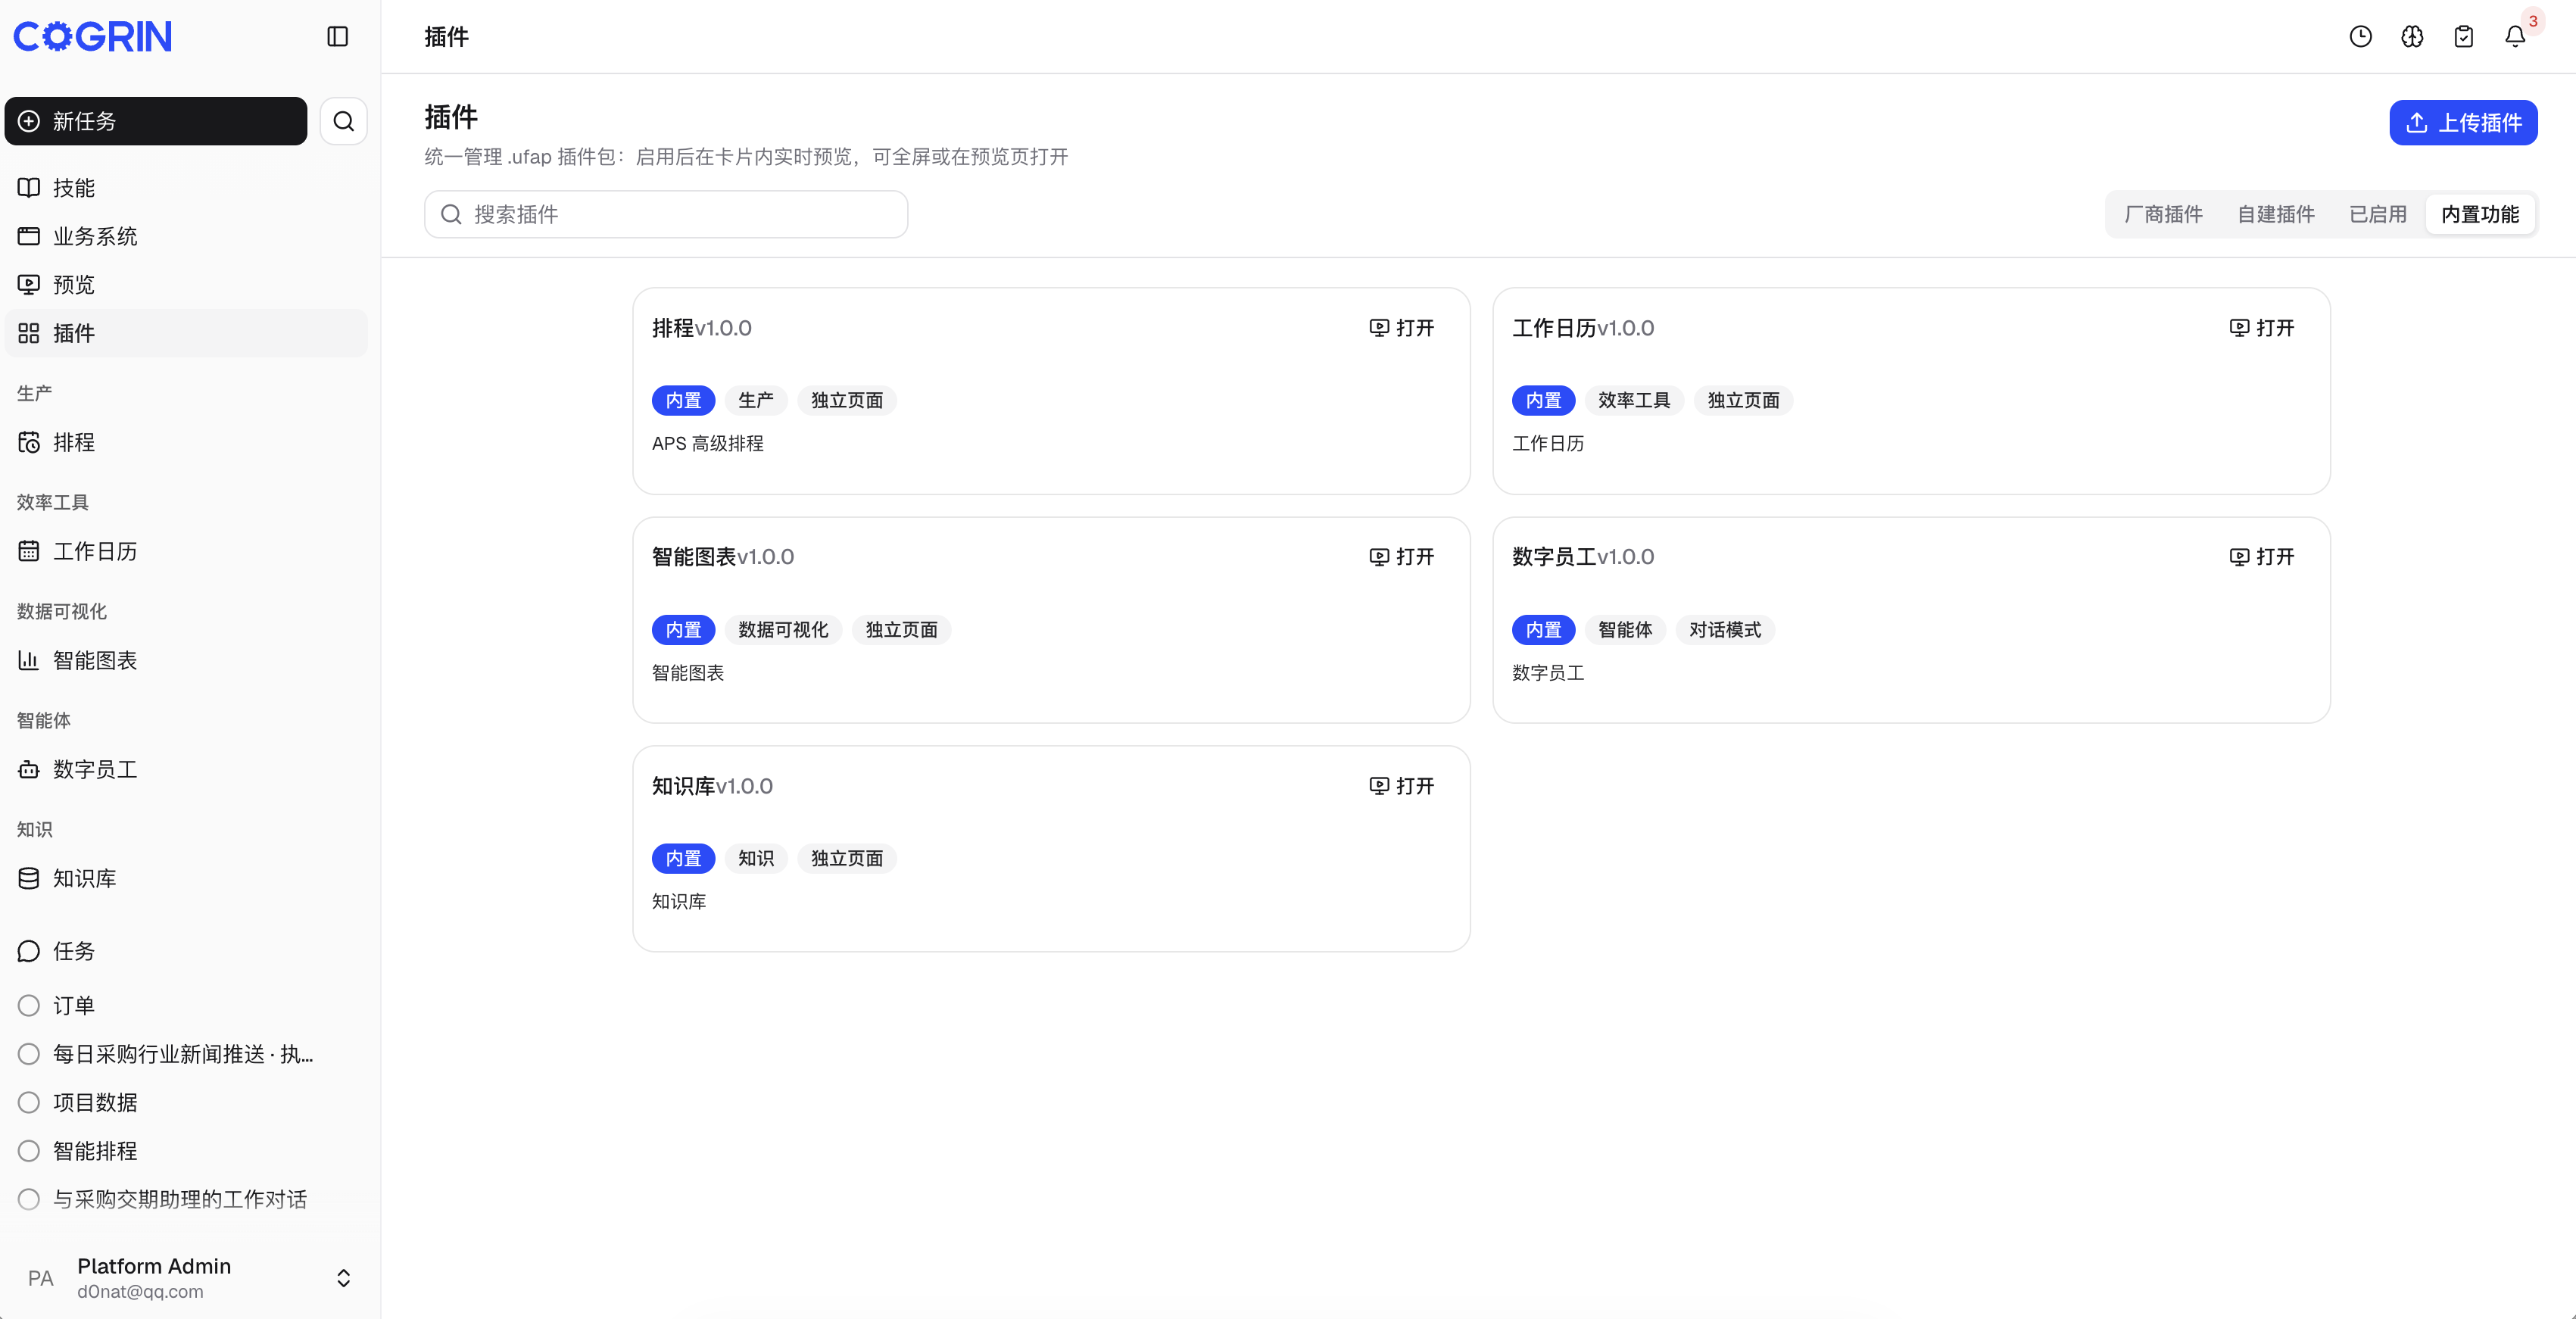Select the 每日采购行业新闻推送 task

tap(186, 1054)
